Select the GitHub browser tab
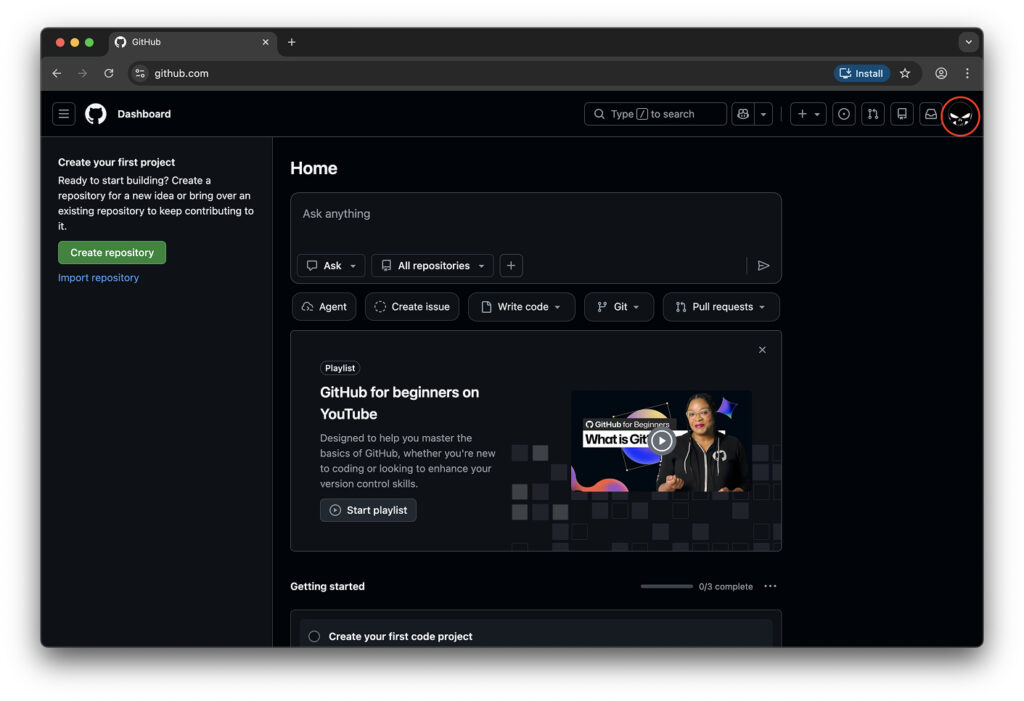Image resolution: width=1024 pixels, height=701 pixels. tap(193, 42)
